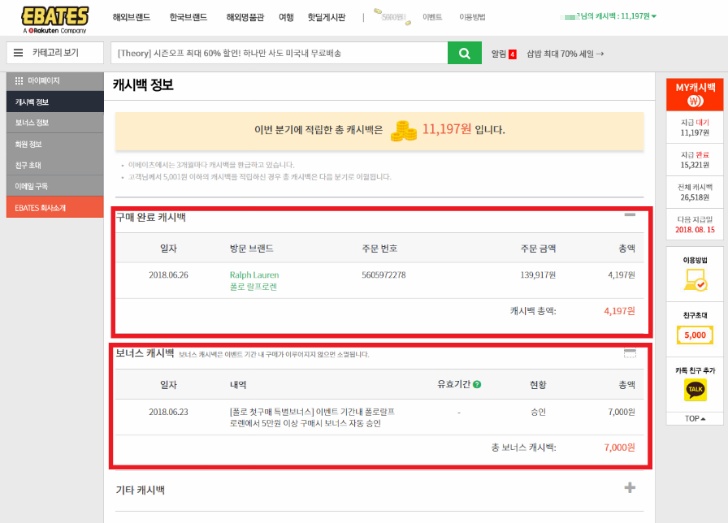
Task: Open 이용방법 in top navigation
Action: (x=472, y=17)
